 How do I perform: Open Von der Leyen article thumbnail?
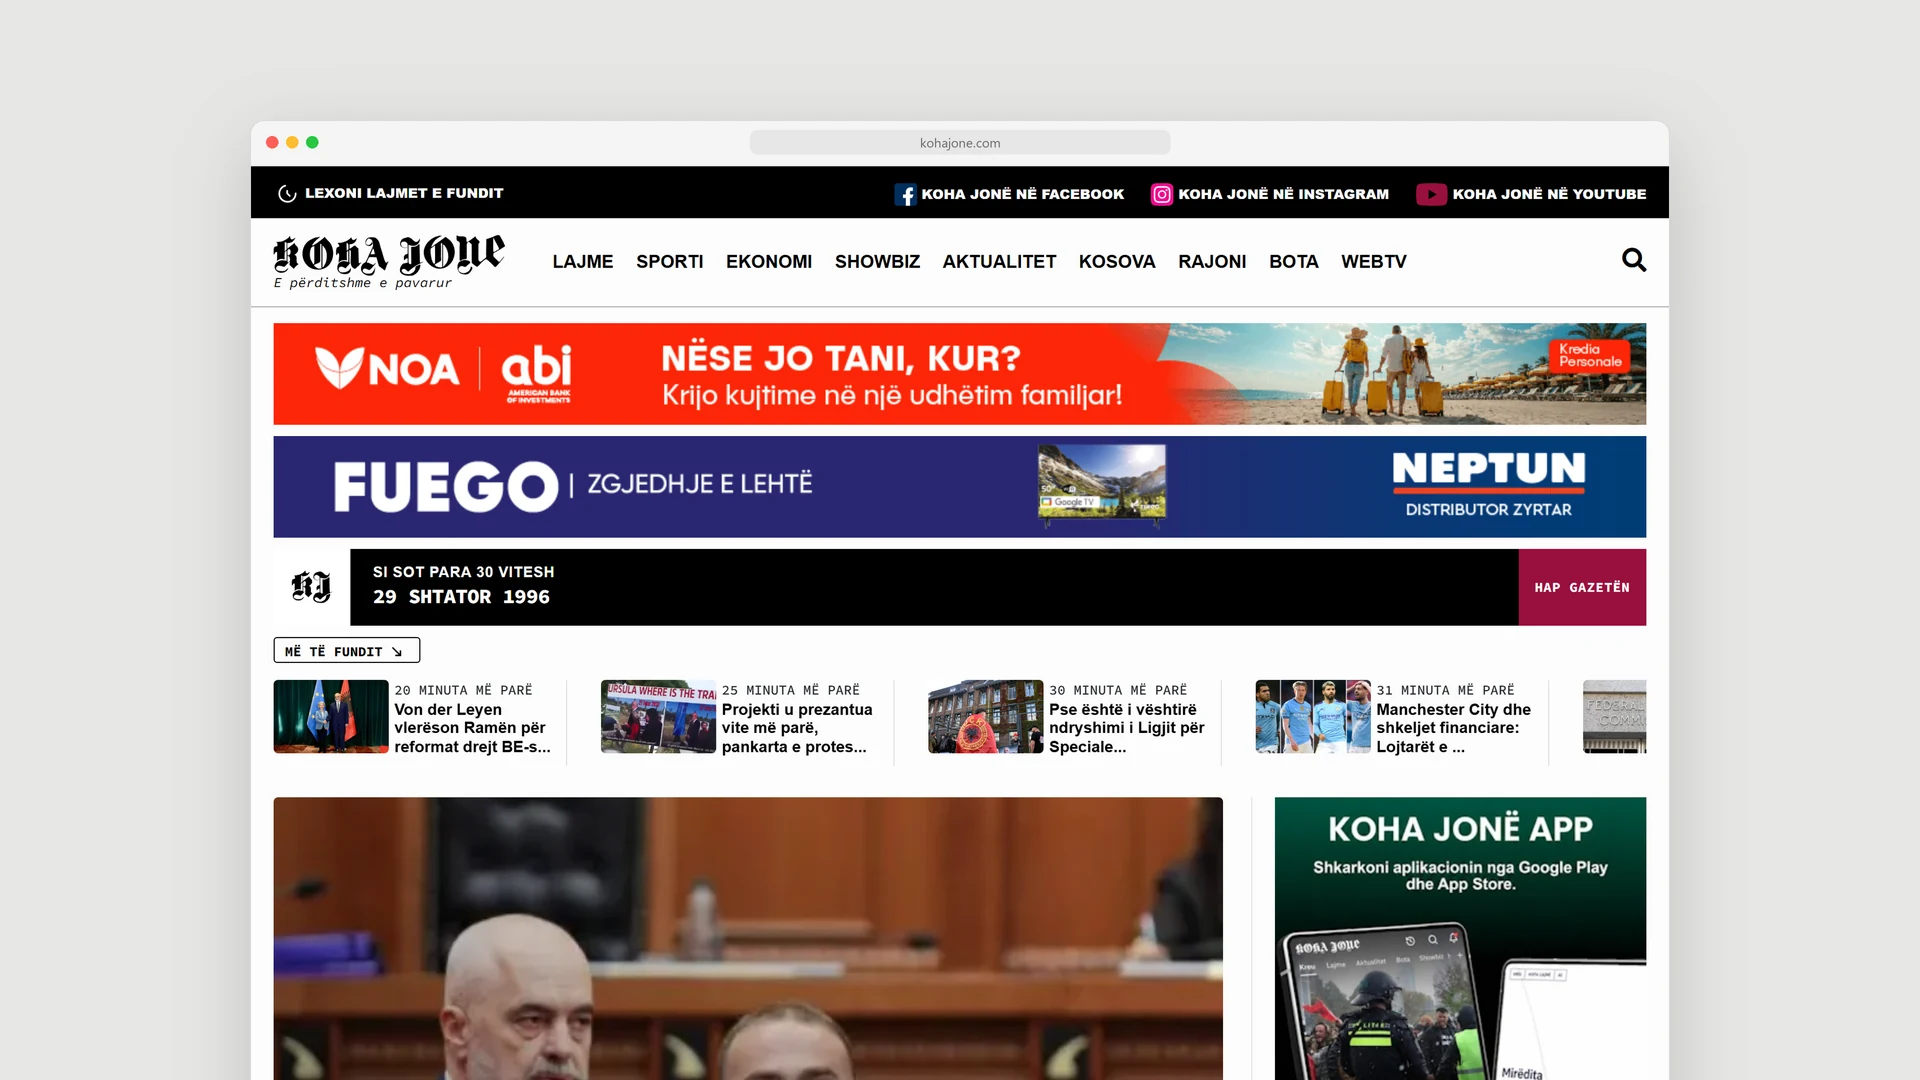(x=331, y=716)
